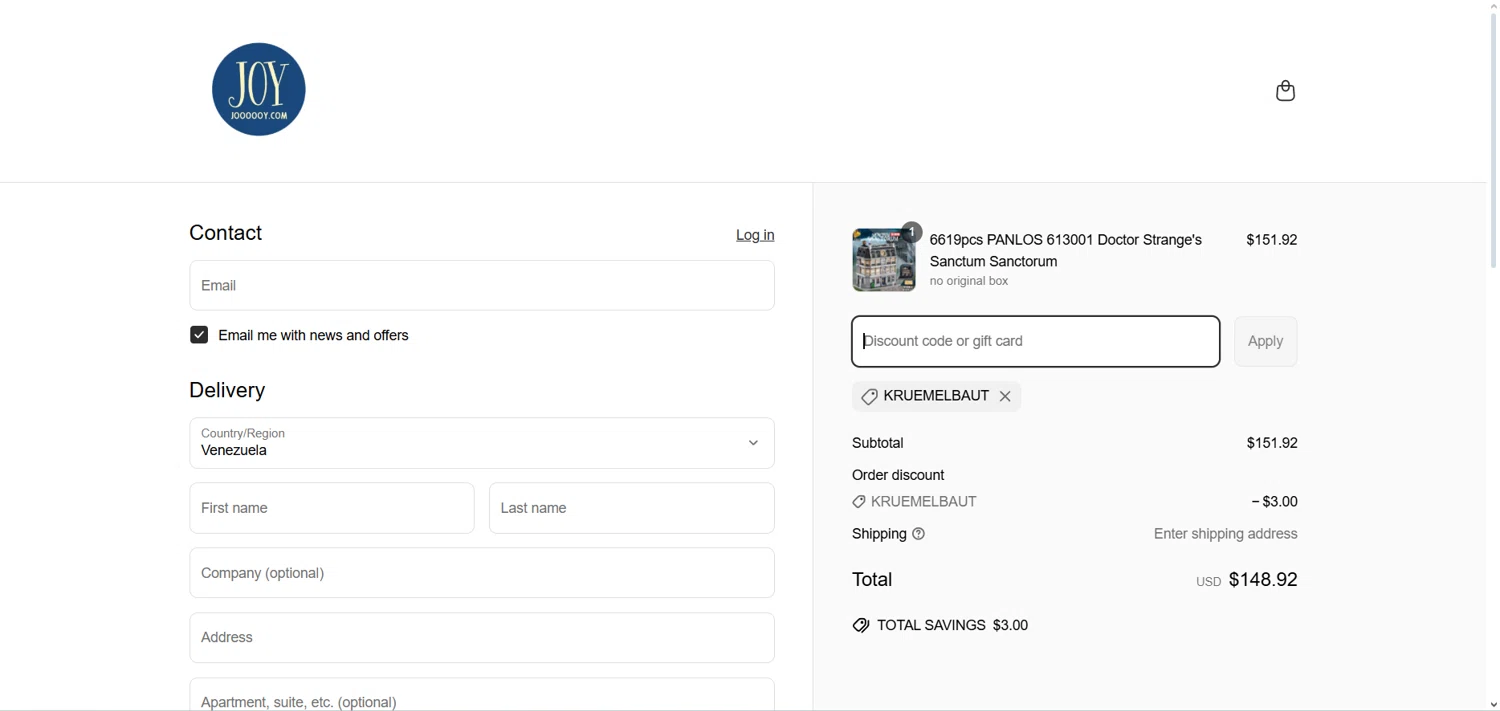Expand the Country/Region chevron arrow

754,443
